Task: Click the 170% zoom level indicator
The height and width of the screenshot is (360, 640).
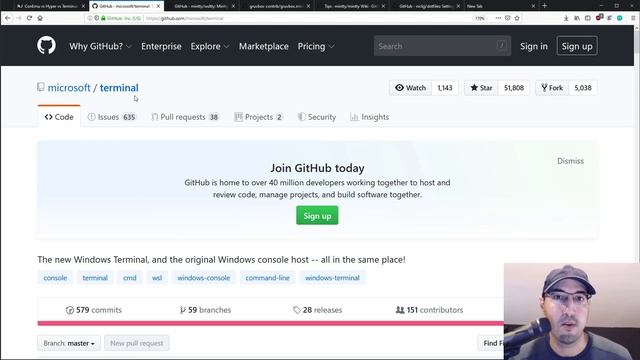Action: [480, 18]
